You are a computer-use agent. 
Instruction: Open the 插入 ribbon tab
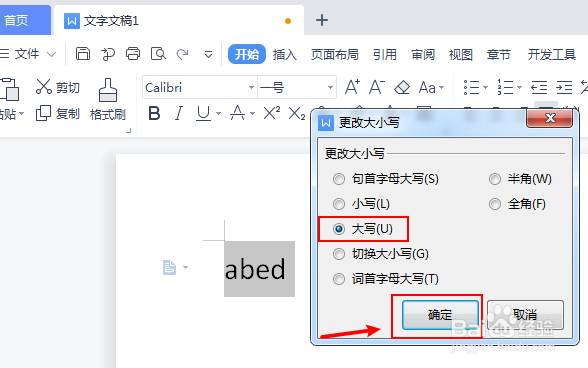[x=285, y=55]
